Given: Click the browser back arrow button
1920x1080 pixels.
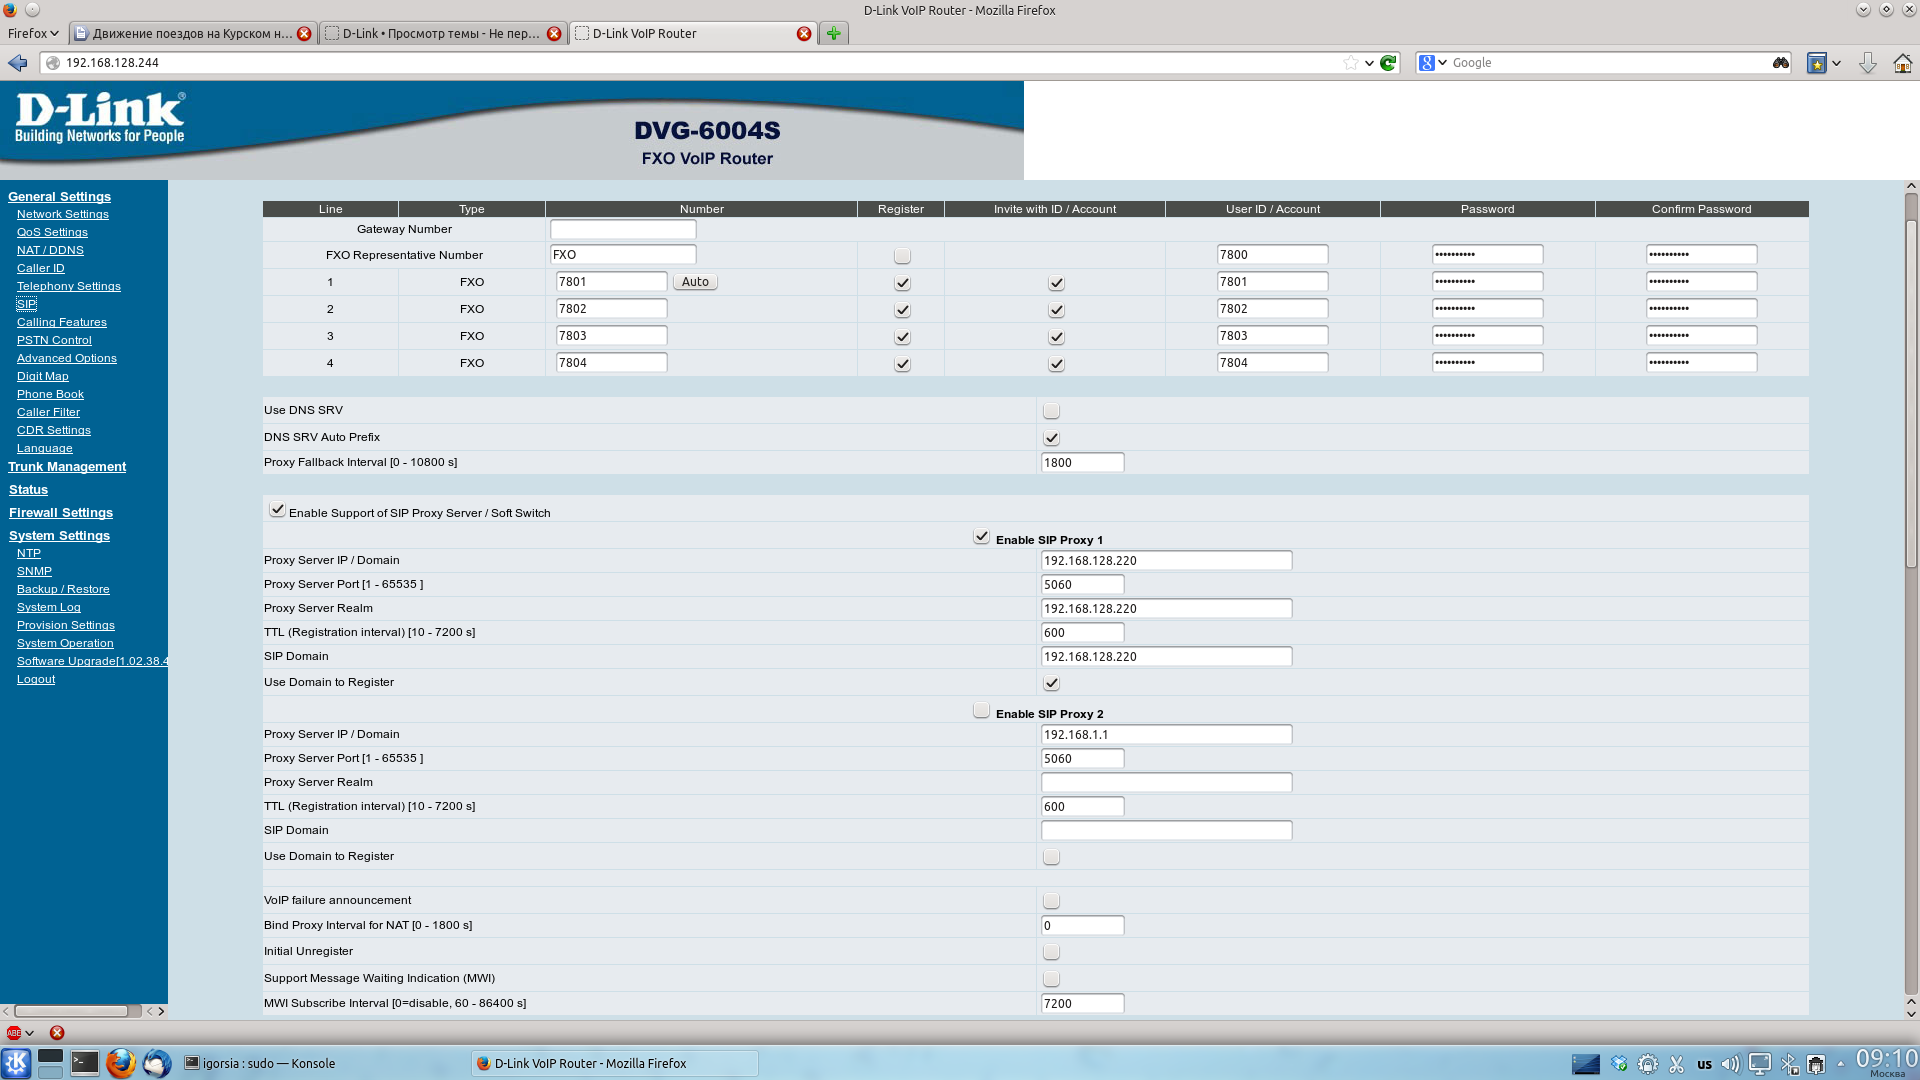Looking at the screenshot, I should pyautogui.click(x=18, y=63).
